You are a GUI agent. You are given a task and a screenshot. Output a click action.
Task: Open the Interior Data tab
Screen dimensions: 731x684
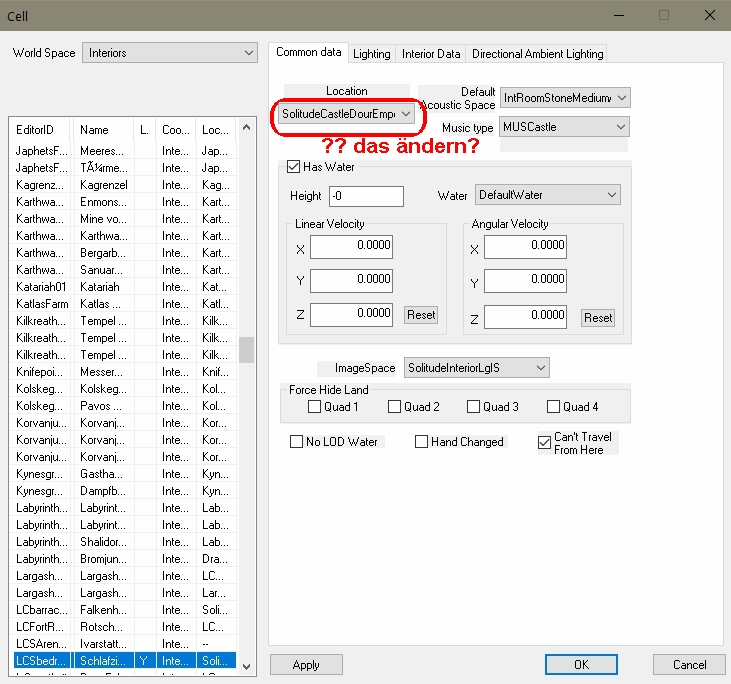431,54
